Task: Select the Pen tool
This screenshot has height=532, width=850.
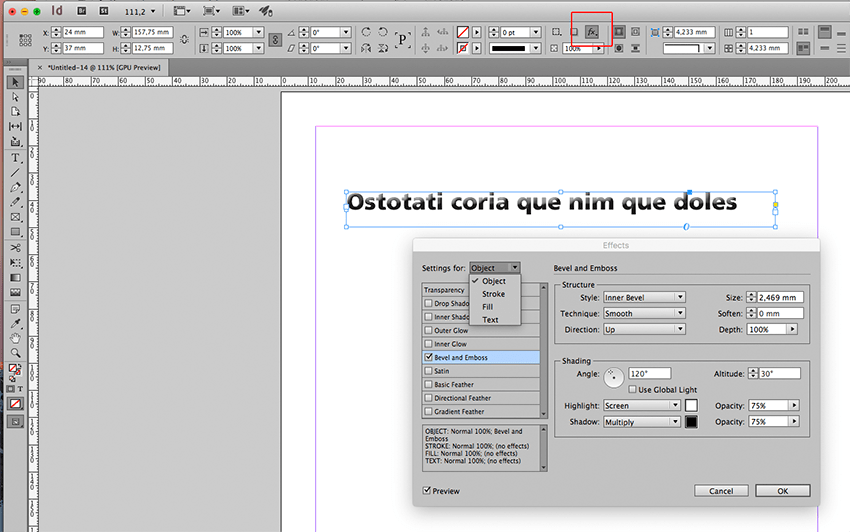Action: (15, 188)
